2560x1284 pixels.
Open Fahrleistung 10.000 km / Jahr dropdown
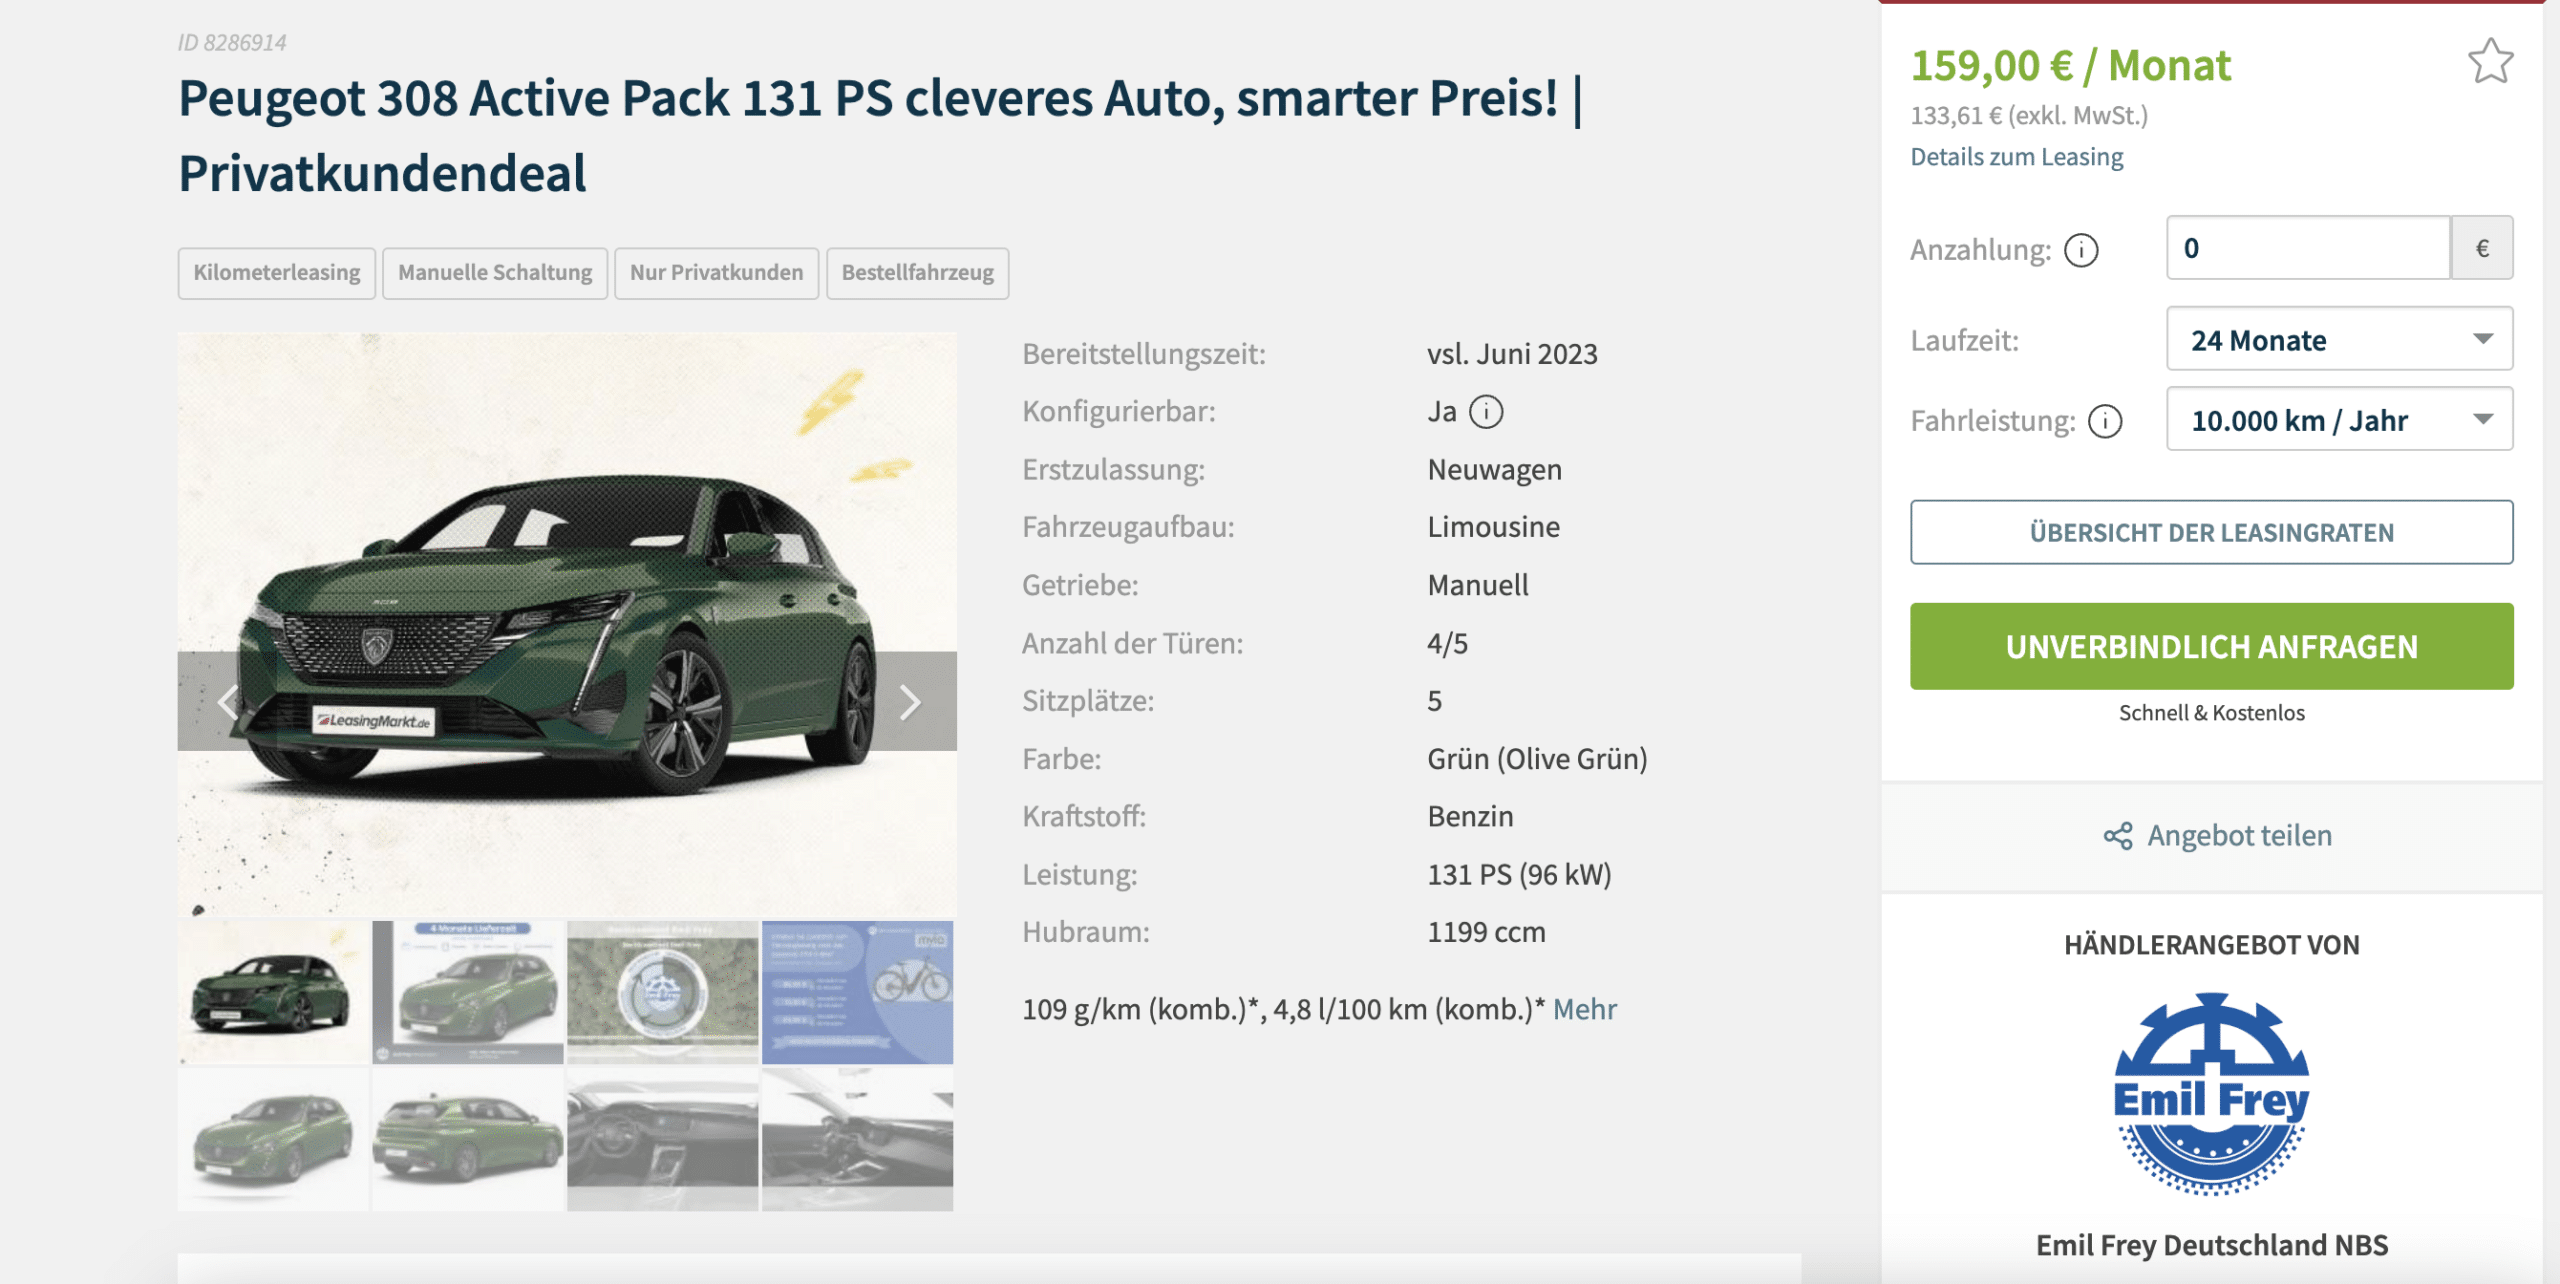point(2339,420)
